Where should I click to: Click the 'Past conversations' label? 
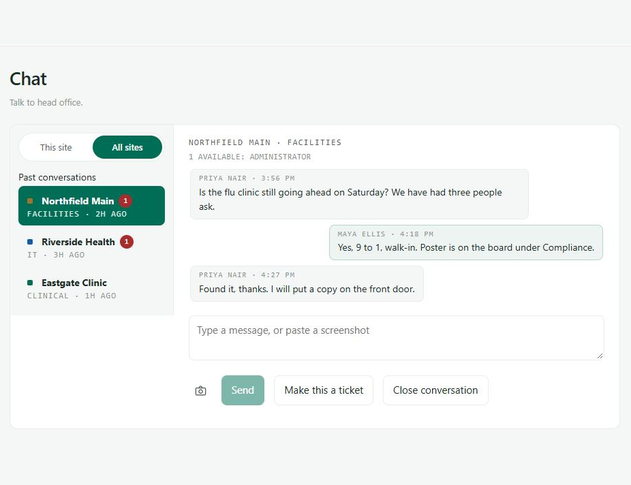tap(57, 177)
